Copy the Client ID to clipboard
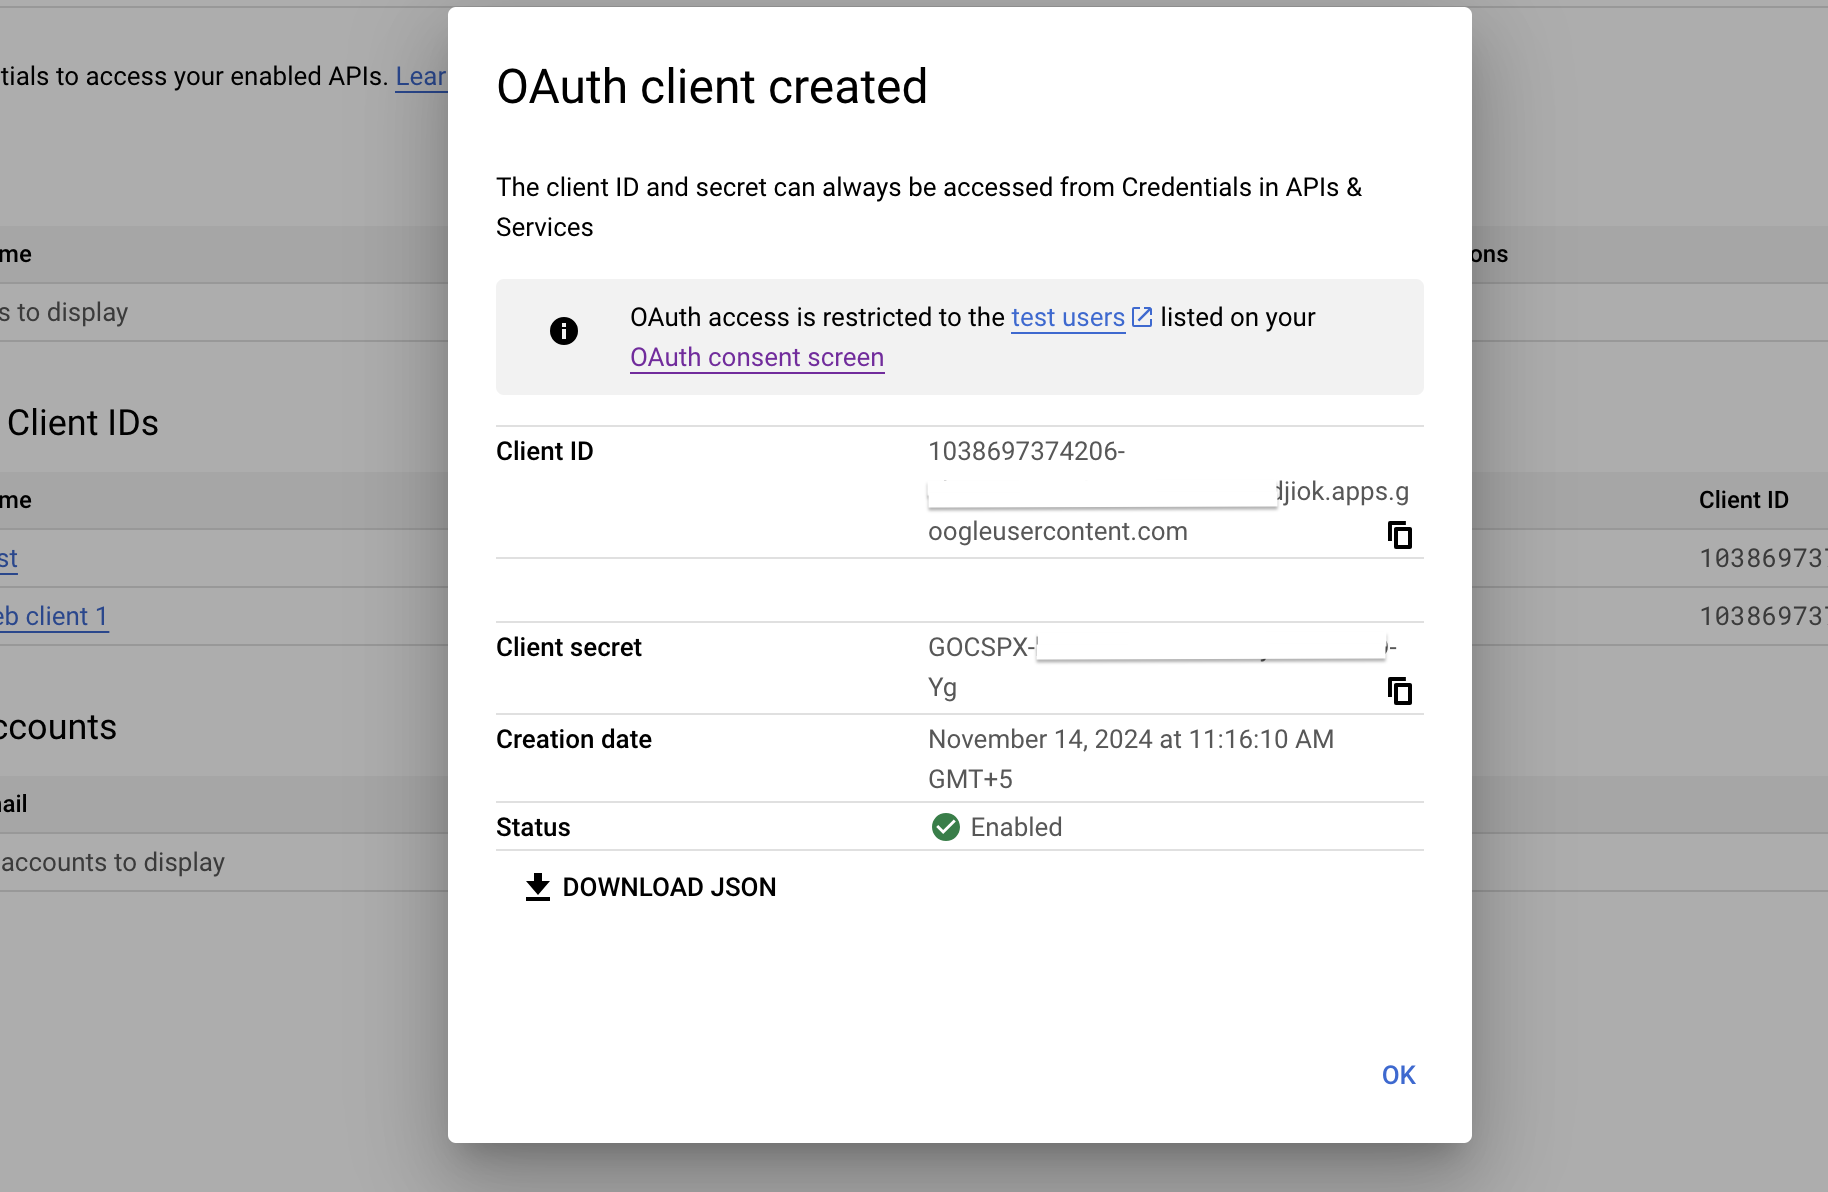Viewport: 1828px width, 1192px height. click(x=1399, y=535)
